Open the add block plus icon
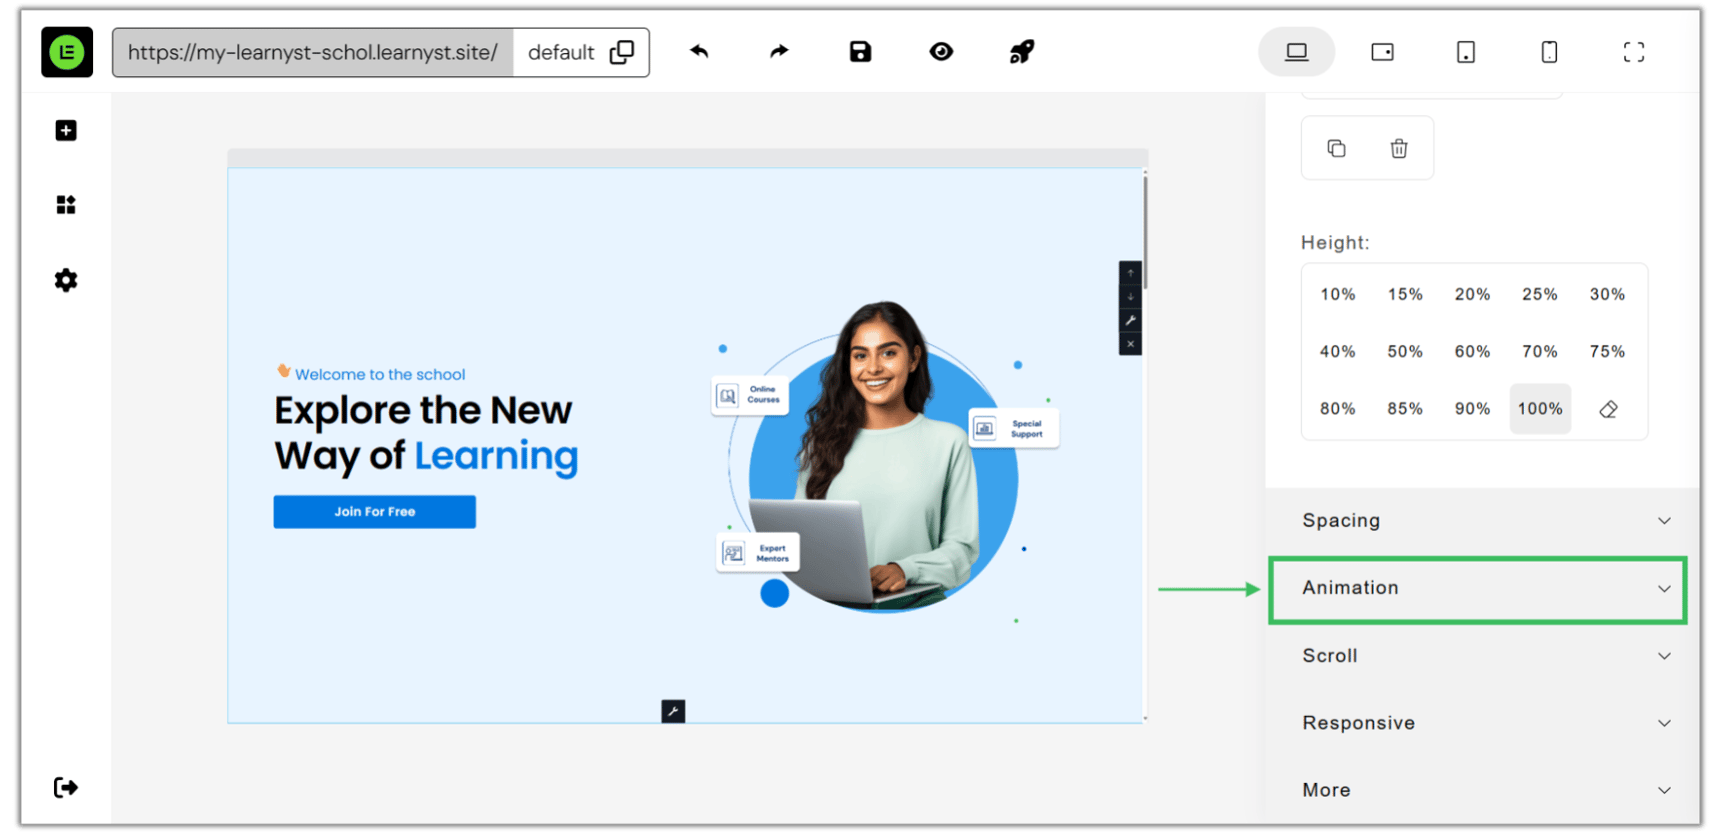Screen dimensions: 1720x834 pyautogui.click(x=66, y=131)
